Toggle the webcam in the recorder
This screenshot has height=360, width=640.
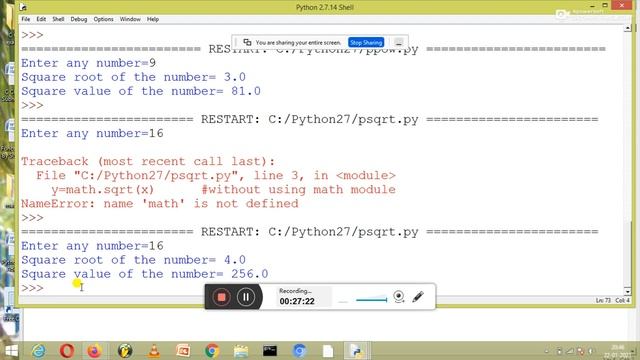tap(399, 296)
